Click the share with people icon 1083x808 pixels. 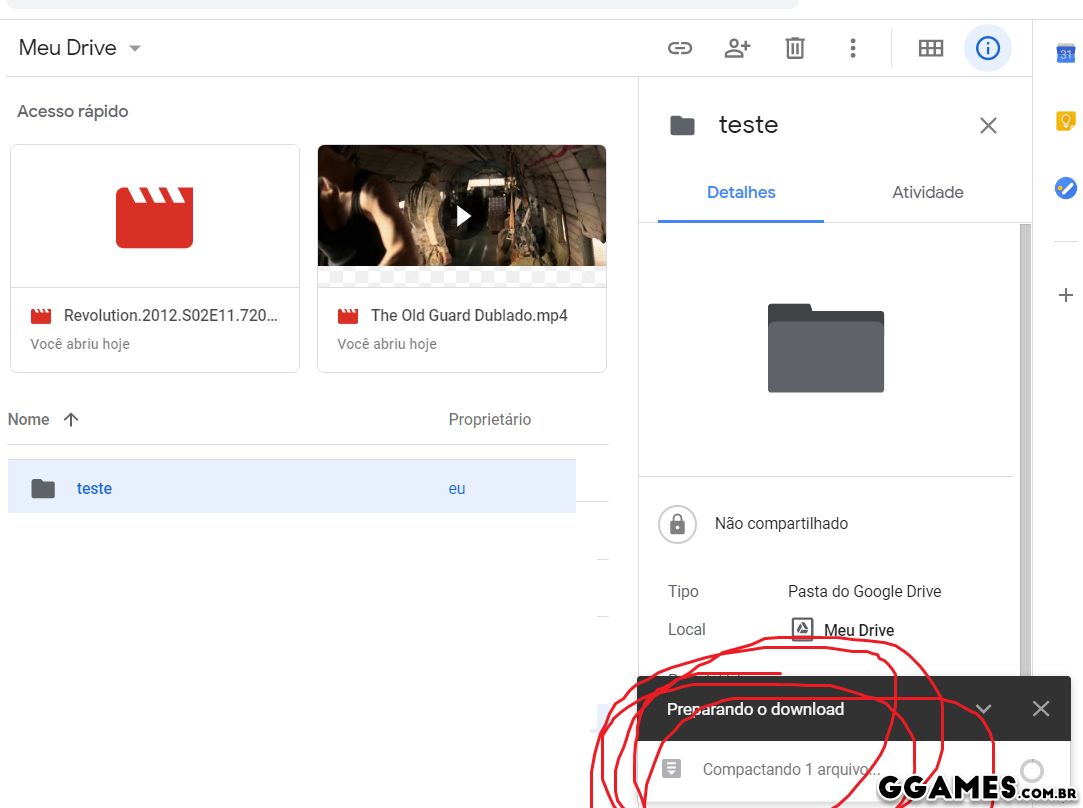737,48
